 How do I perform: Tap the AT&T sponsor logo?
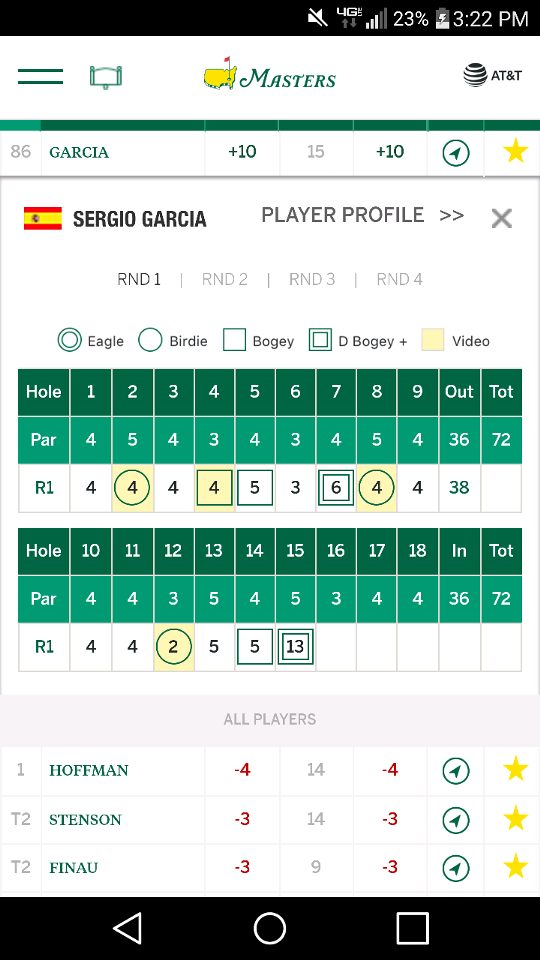[x=492, y=75]
